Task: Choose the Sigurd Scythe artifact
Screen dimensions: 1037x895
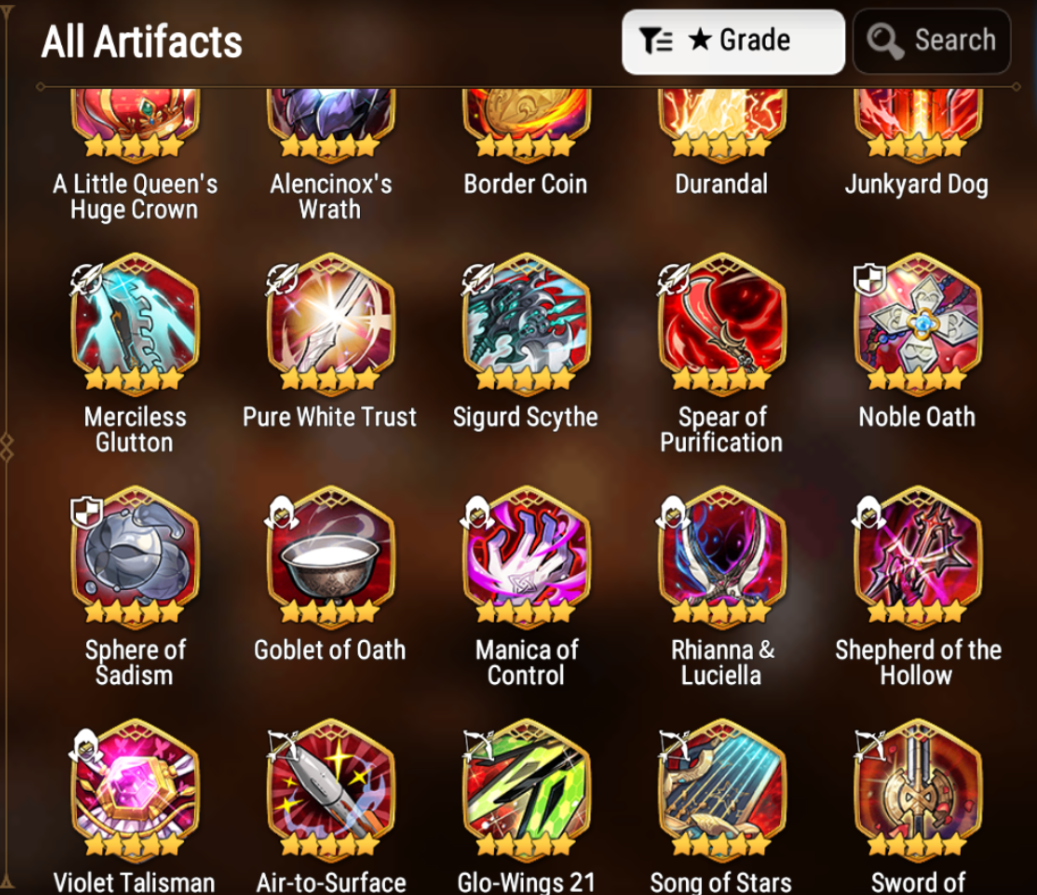Action: pyautogui.click(x=526, y=322)
